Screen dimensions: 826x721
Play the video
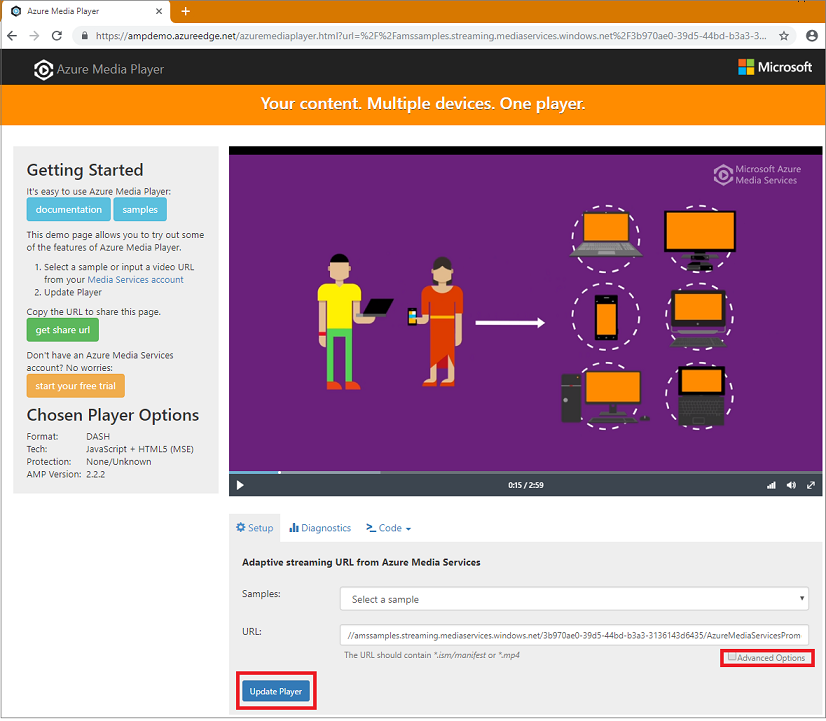point(240,485)
